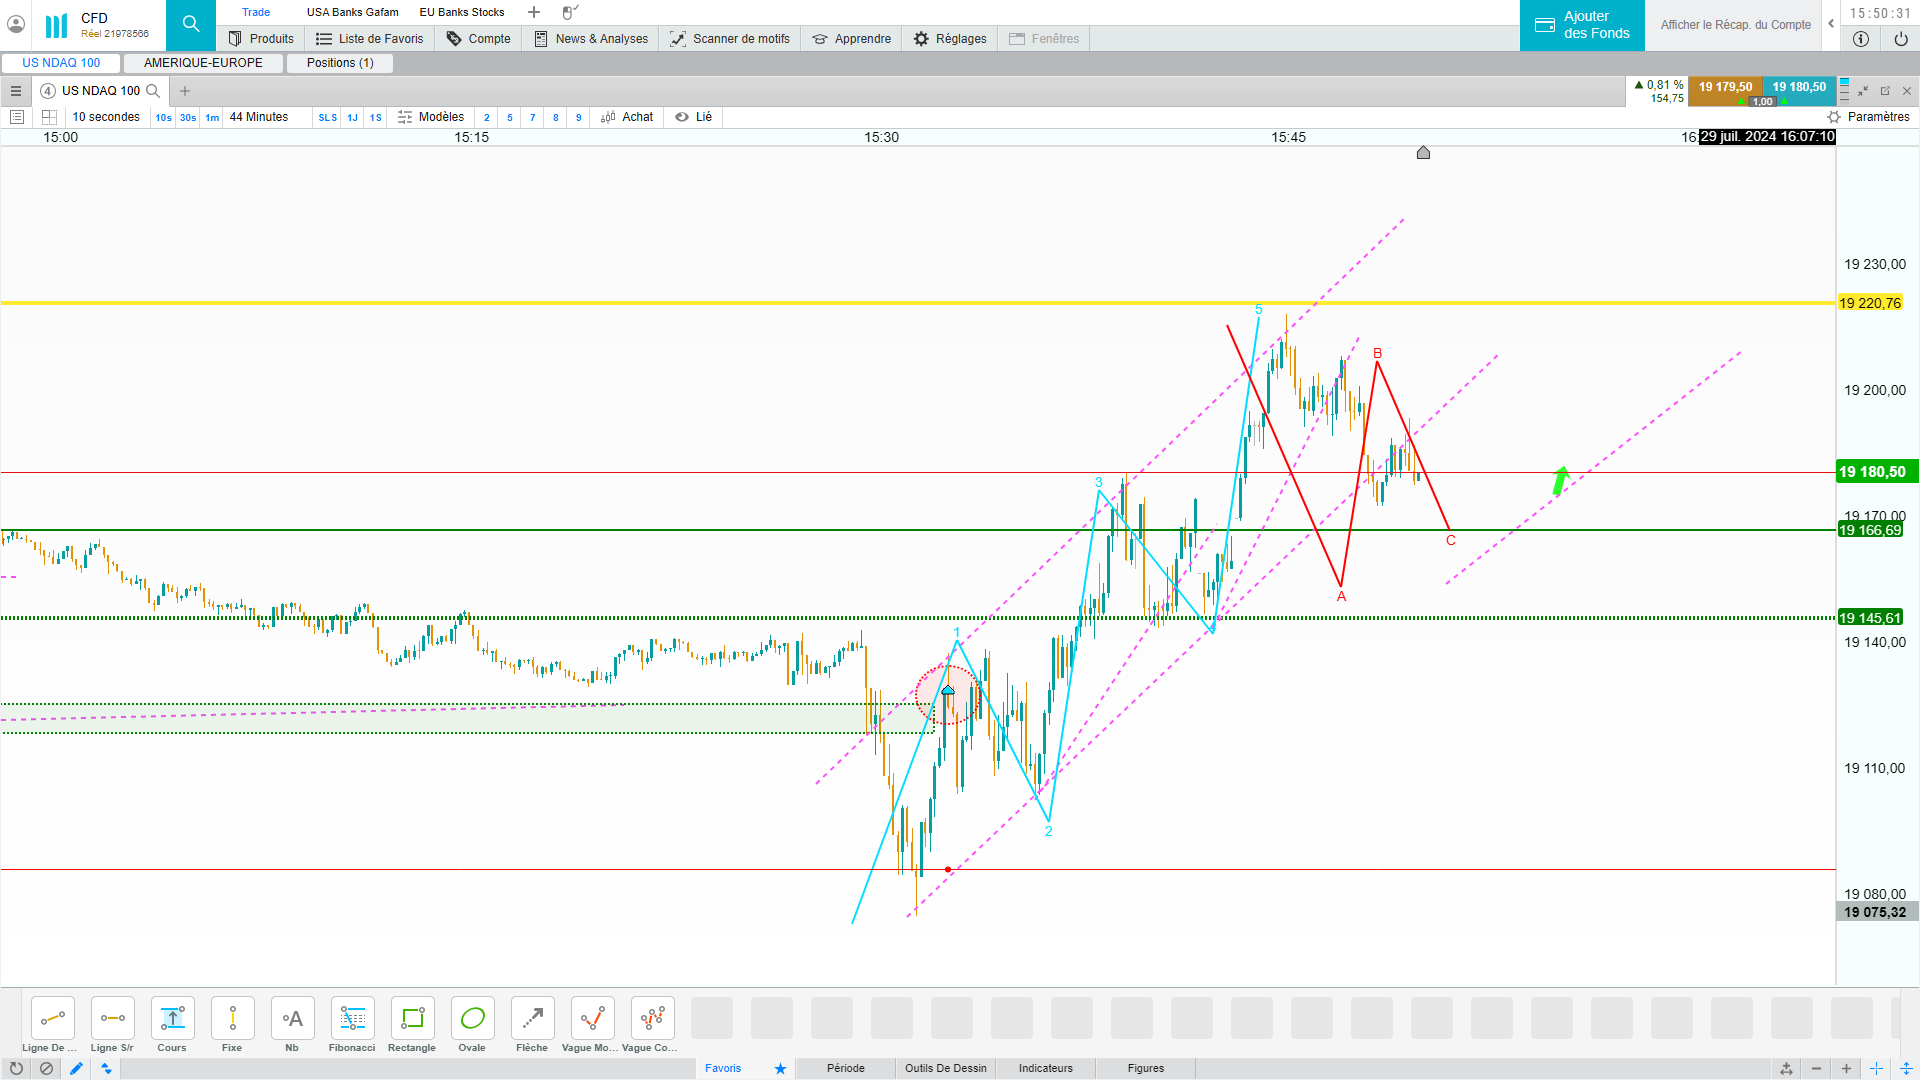The image size is (1920, 1080).
Task: Toggle the Lié linked eye option
Action: pyautogui.click(x=693, y=117)
